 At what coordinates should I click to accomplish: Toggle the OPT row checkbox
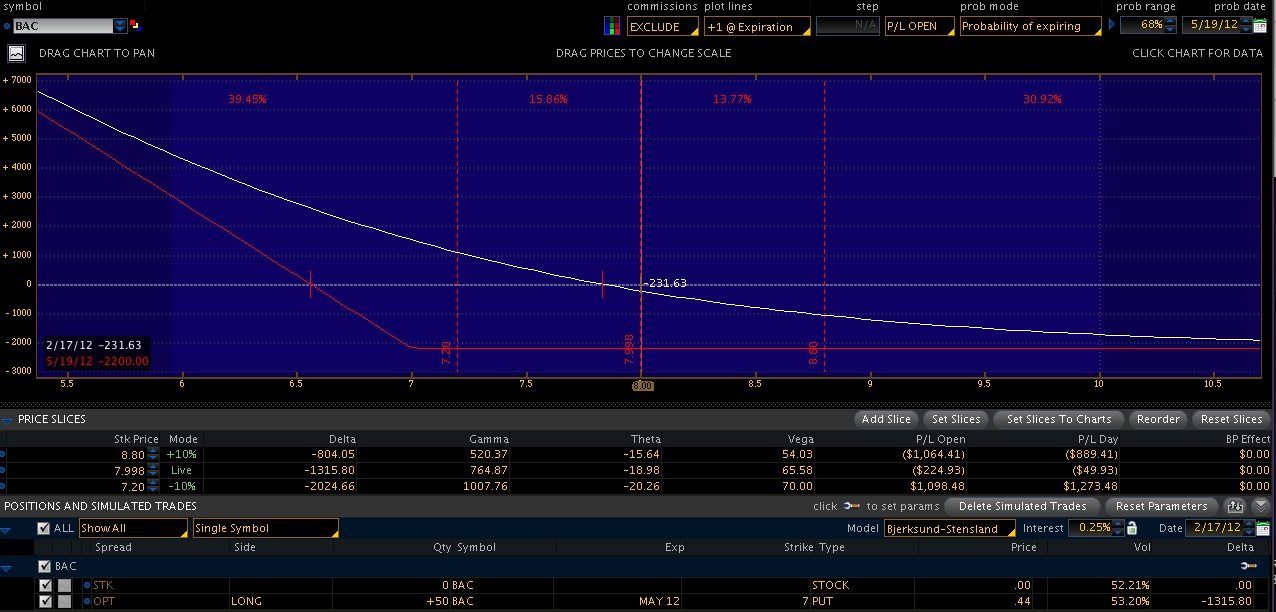(45, 601)
